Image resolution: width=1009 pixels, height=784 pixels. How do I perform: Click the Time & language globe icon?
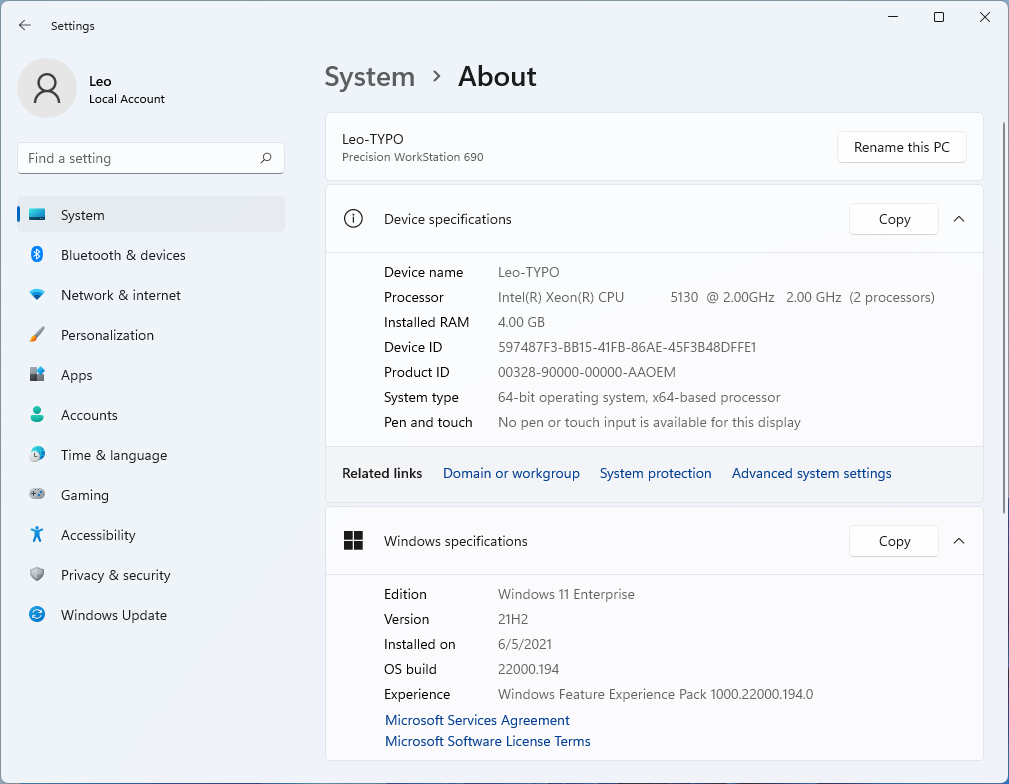pyautogui.click(x=37, y=454)
